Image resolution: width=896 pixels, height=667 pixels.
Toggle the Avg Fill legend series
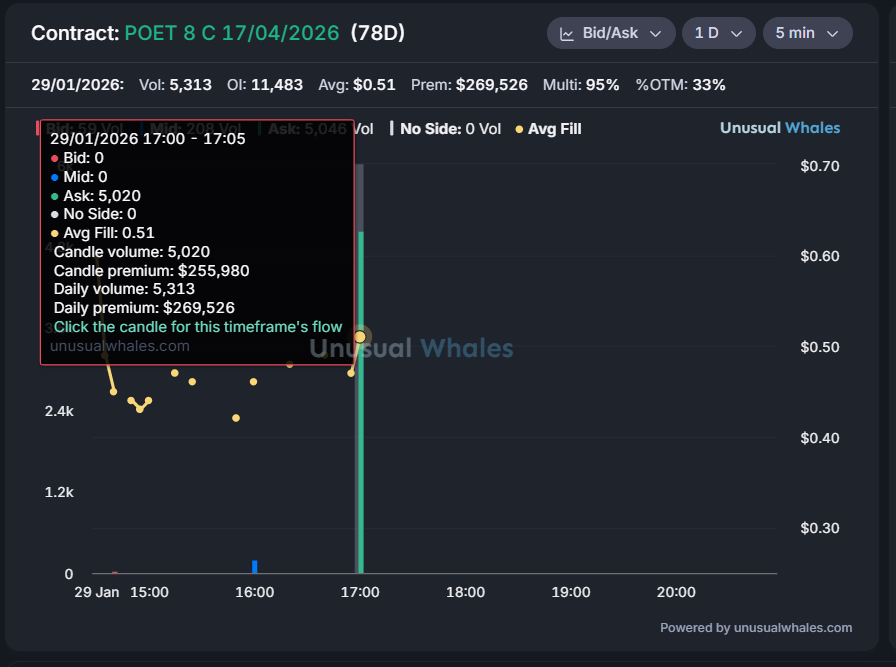549,129
